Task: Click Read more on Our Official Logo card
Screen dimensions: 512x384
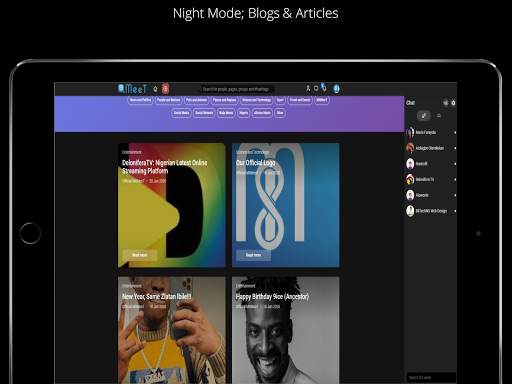Action: click(253, 255)
